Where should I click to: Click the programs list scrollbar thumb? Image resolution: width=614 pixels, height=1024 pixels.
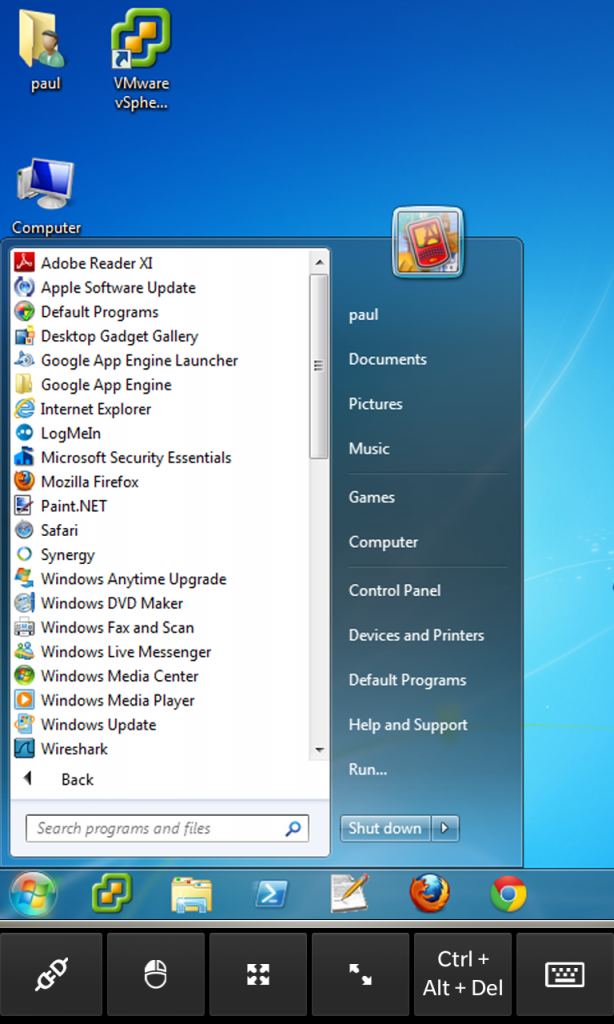pyautogui.click(x=319, y=366)
